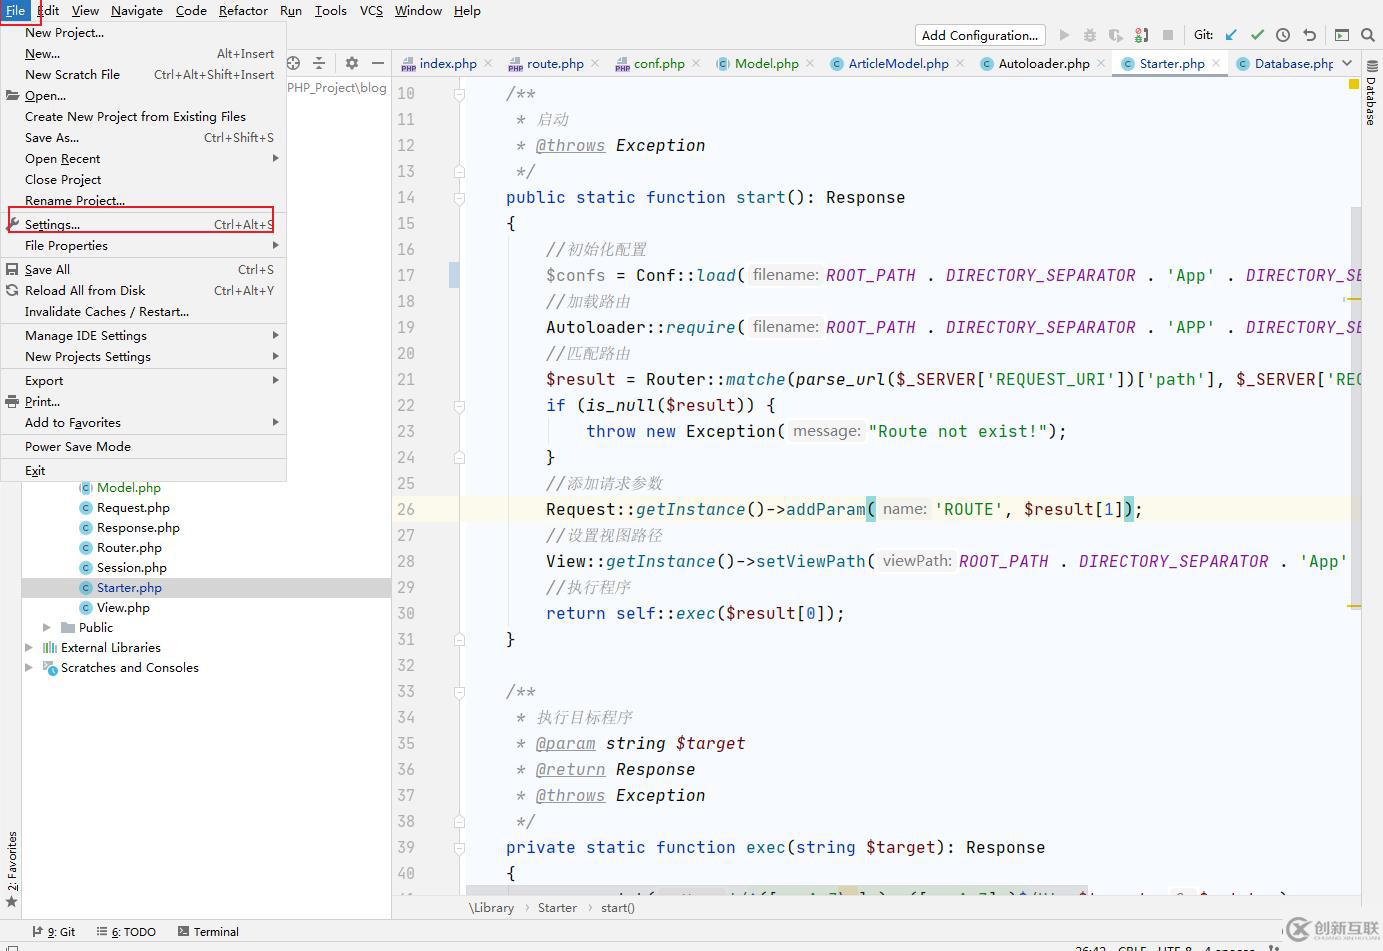Switch to the Autoloader.php tab

[1043, 63]
